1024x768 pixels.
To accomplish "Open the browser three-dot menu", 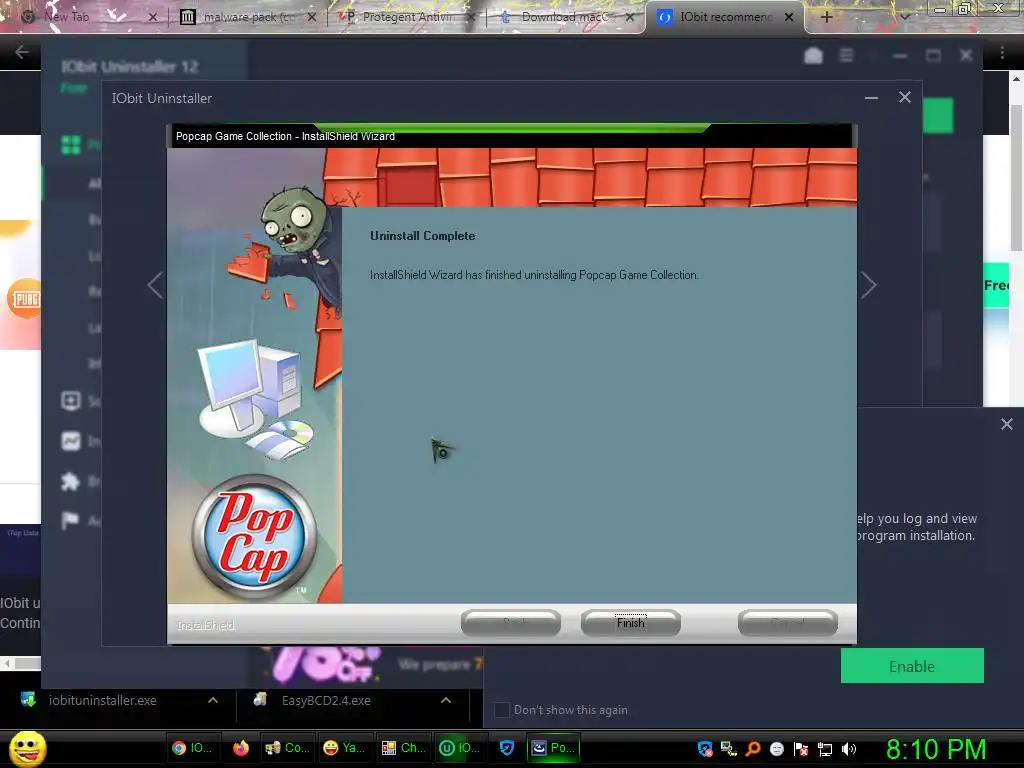I will click(1002, 53).
